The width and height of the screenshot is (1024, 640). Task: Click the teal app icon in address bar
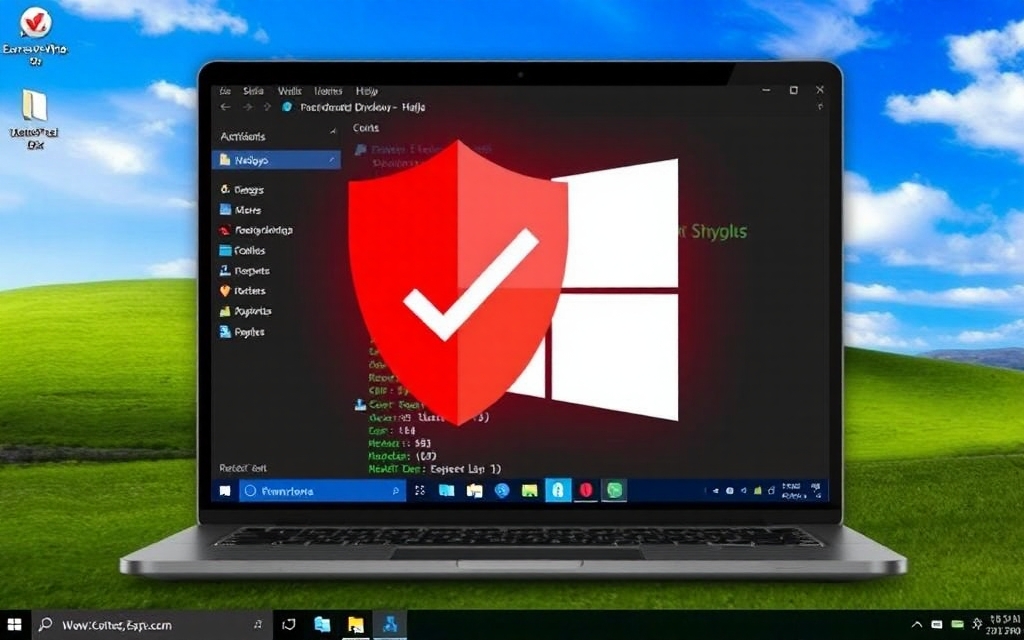click(287, 107)
